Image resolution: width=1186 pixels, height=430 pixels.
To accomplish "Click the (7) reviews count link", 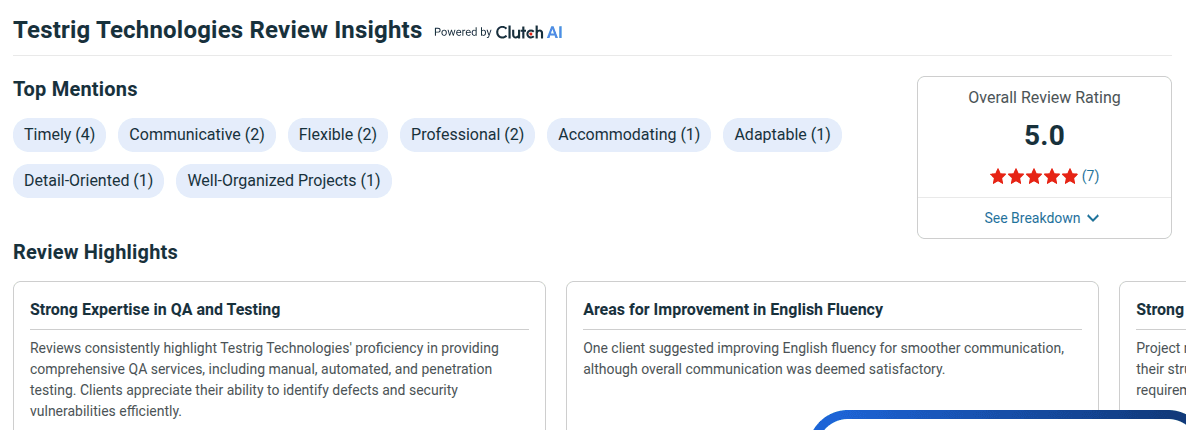I will click(1090, 176).
